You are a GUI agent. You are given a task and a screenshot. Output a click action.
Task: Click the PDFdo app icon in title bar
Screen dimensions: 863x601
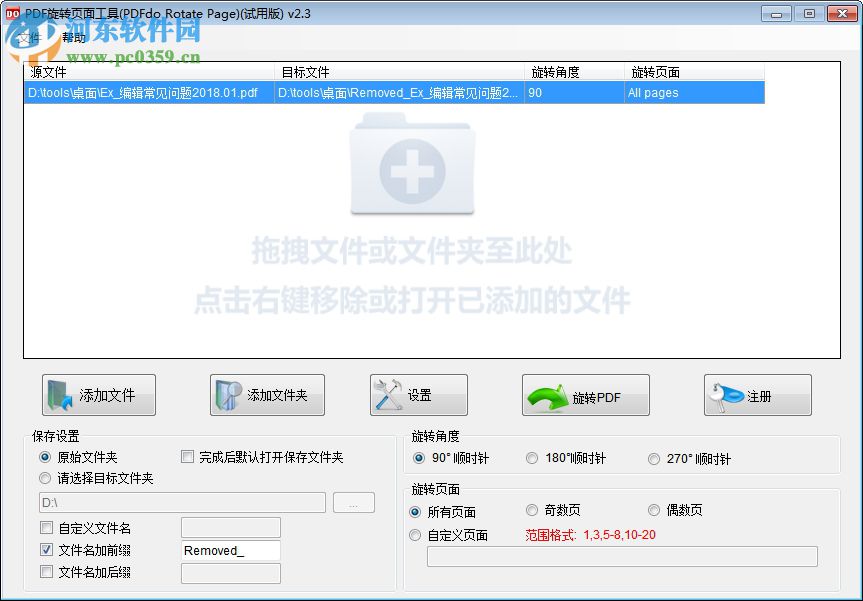14,13
